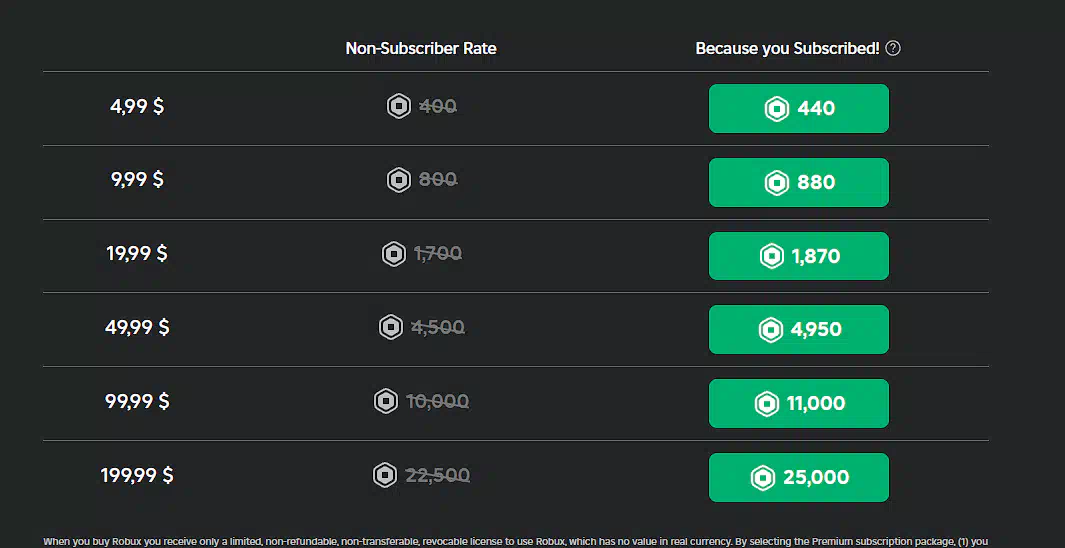Viewport: 1065px width, 548px height.
Task: Click the 49,99 $ price label
Action: [x=137, y=327]
